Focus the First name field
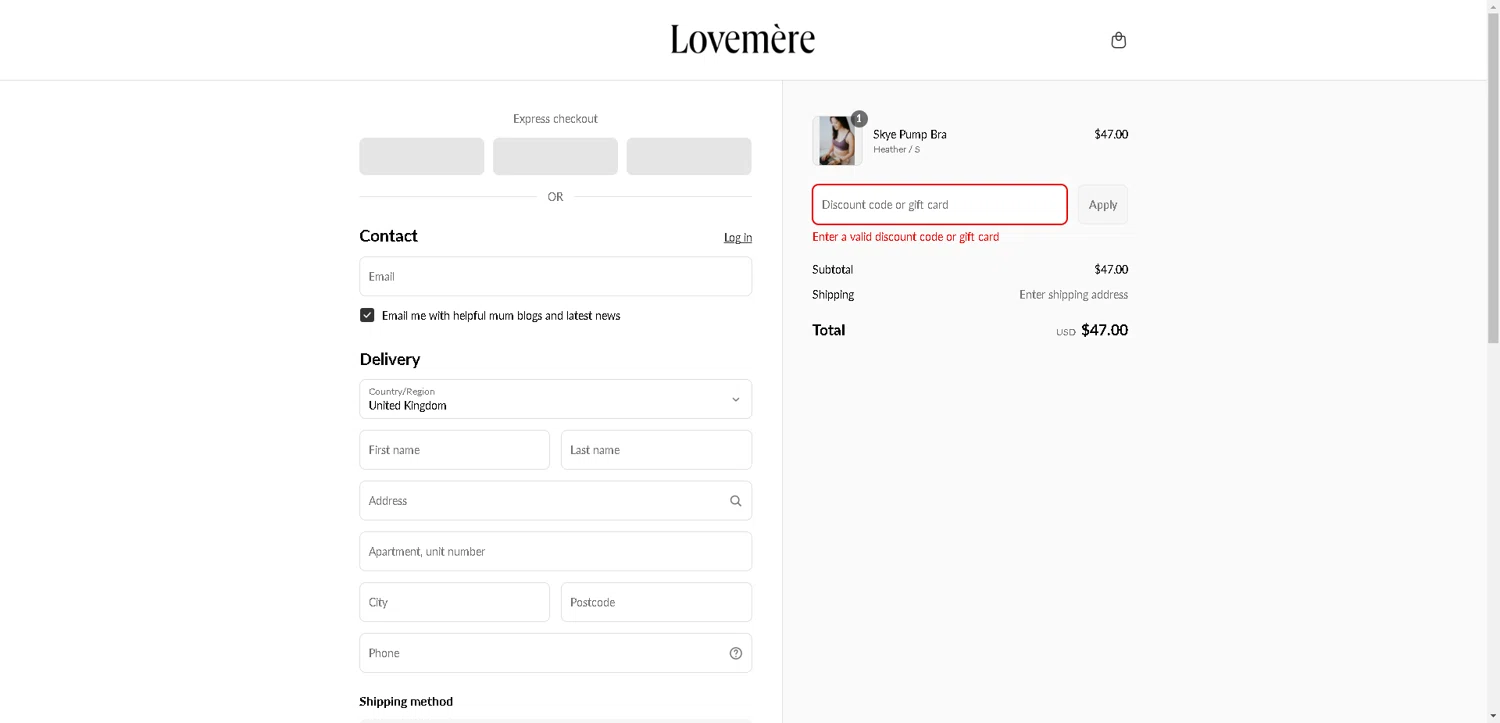Screen dimensions: 1500x723 pyautogui.click(x=454, y=450)
